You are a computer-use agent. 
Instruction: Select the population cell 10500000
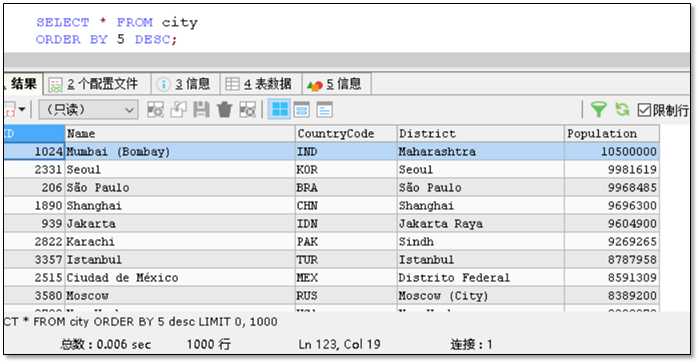(x=612, y=151)
